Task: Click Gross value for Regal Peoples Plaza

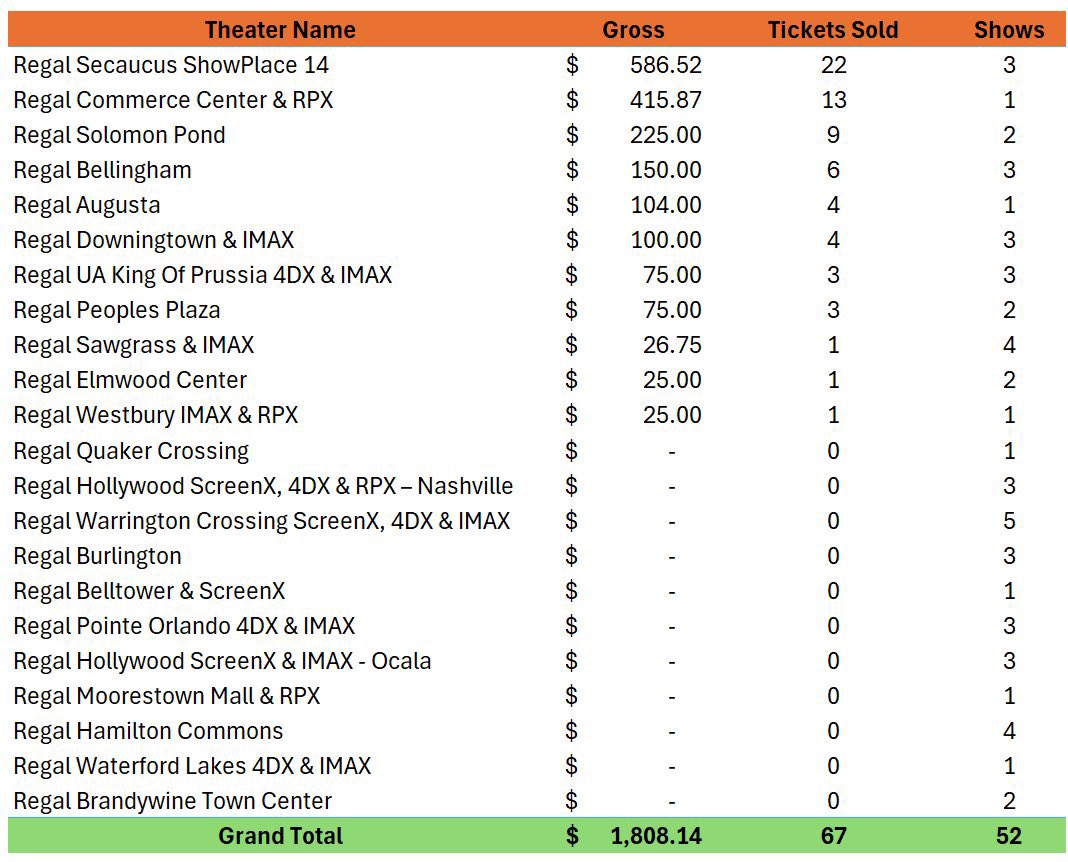Action: 672,310
